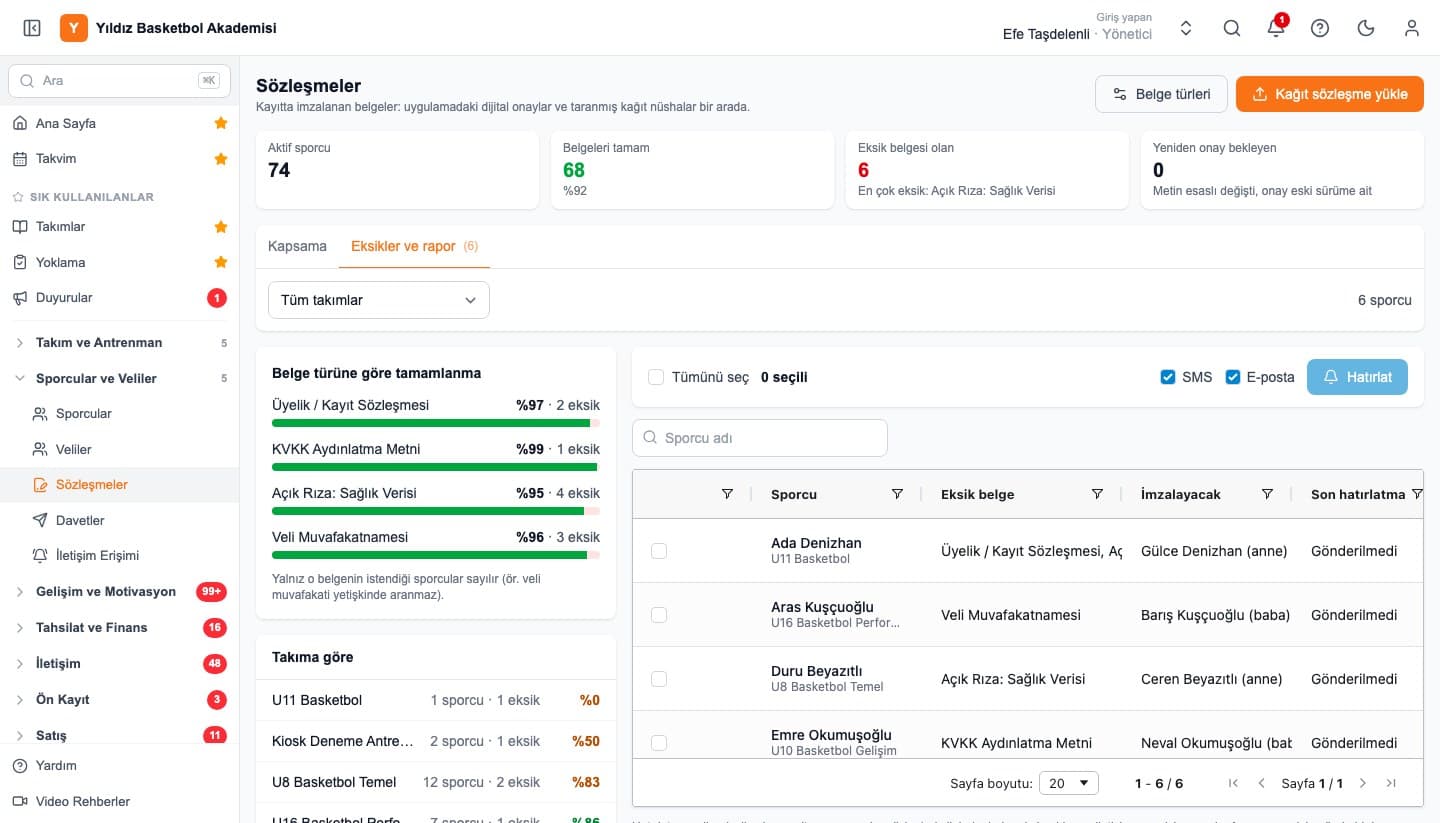Unstar Yoklama favorite star
Viewport: 1440px width, 823px height.
tap(221, 262)
